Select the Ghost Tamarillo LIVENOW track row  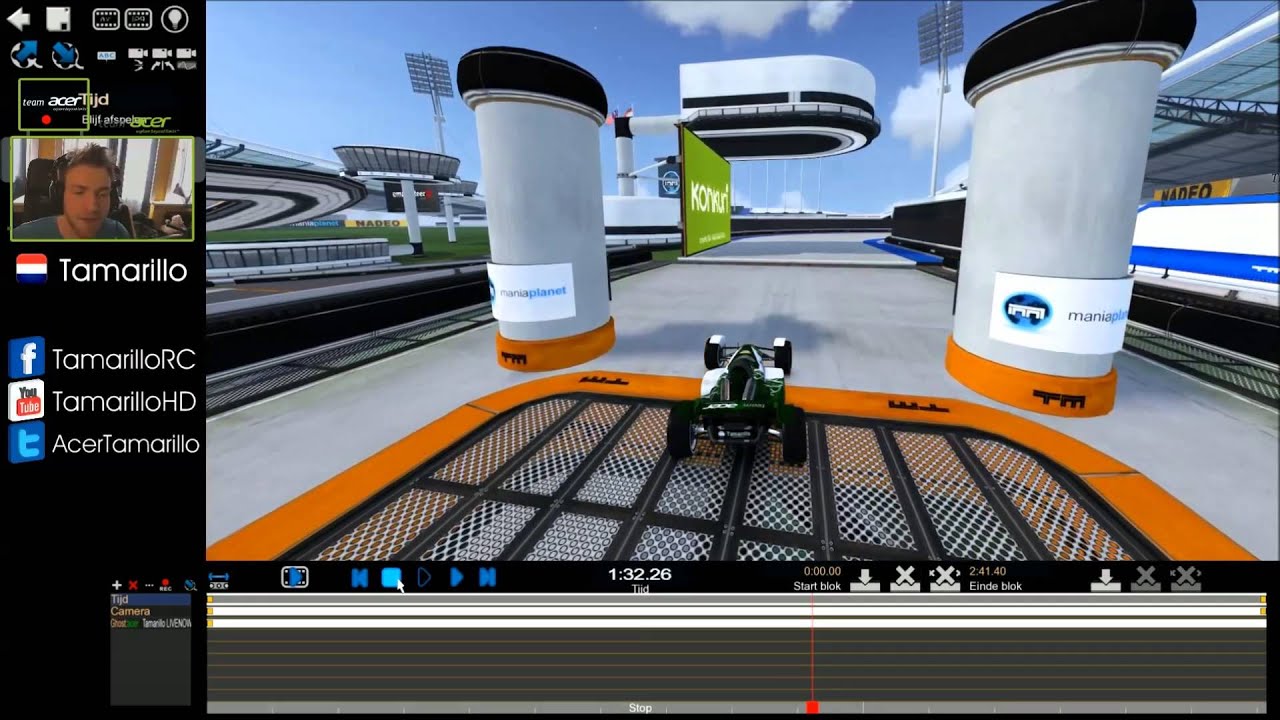(150, 623)
